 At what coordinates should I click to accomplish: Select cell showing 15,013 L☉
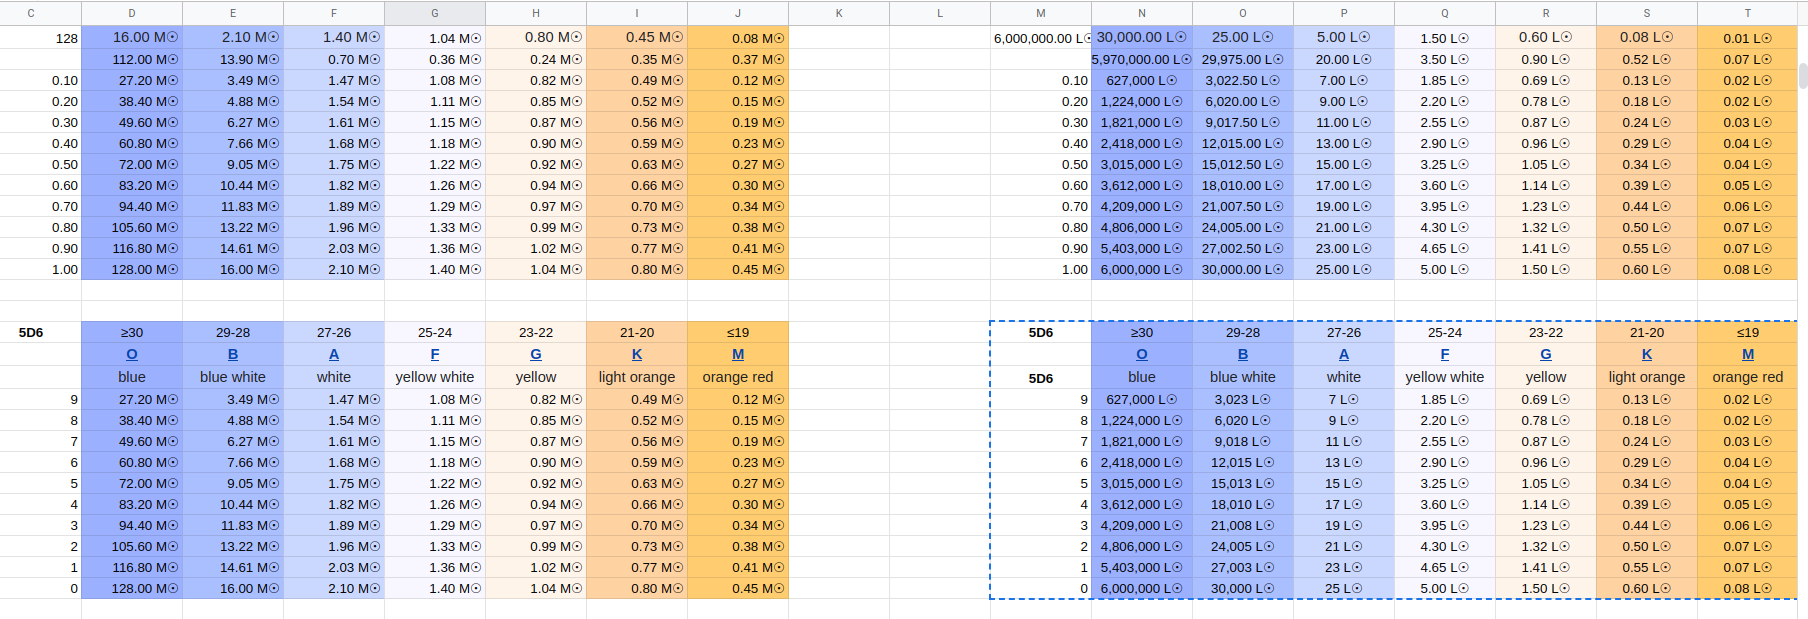point(1243,483)
